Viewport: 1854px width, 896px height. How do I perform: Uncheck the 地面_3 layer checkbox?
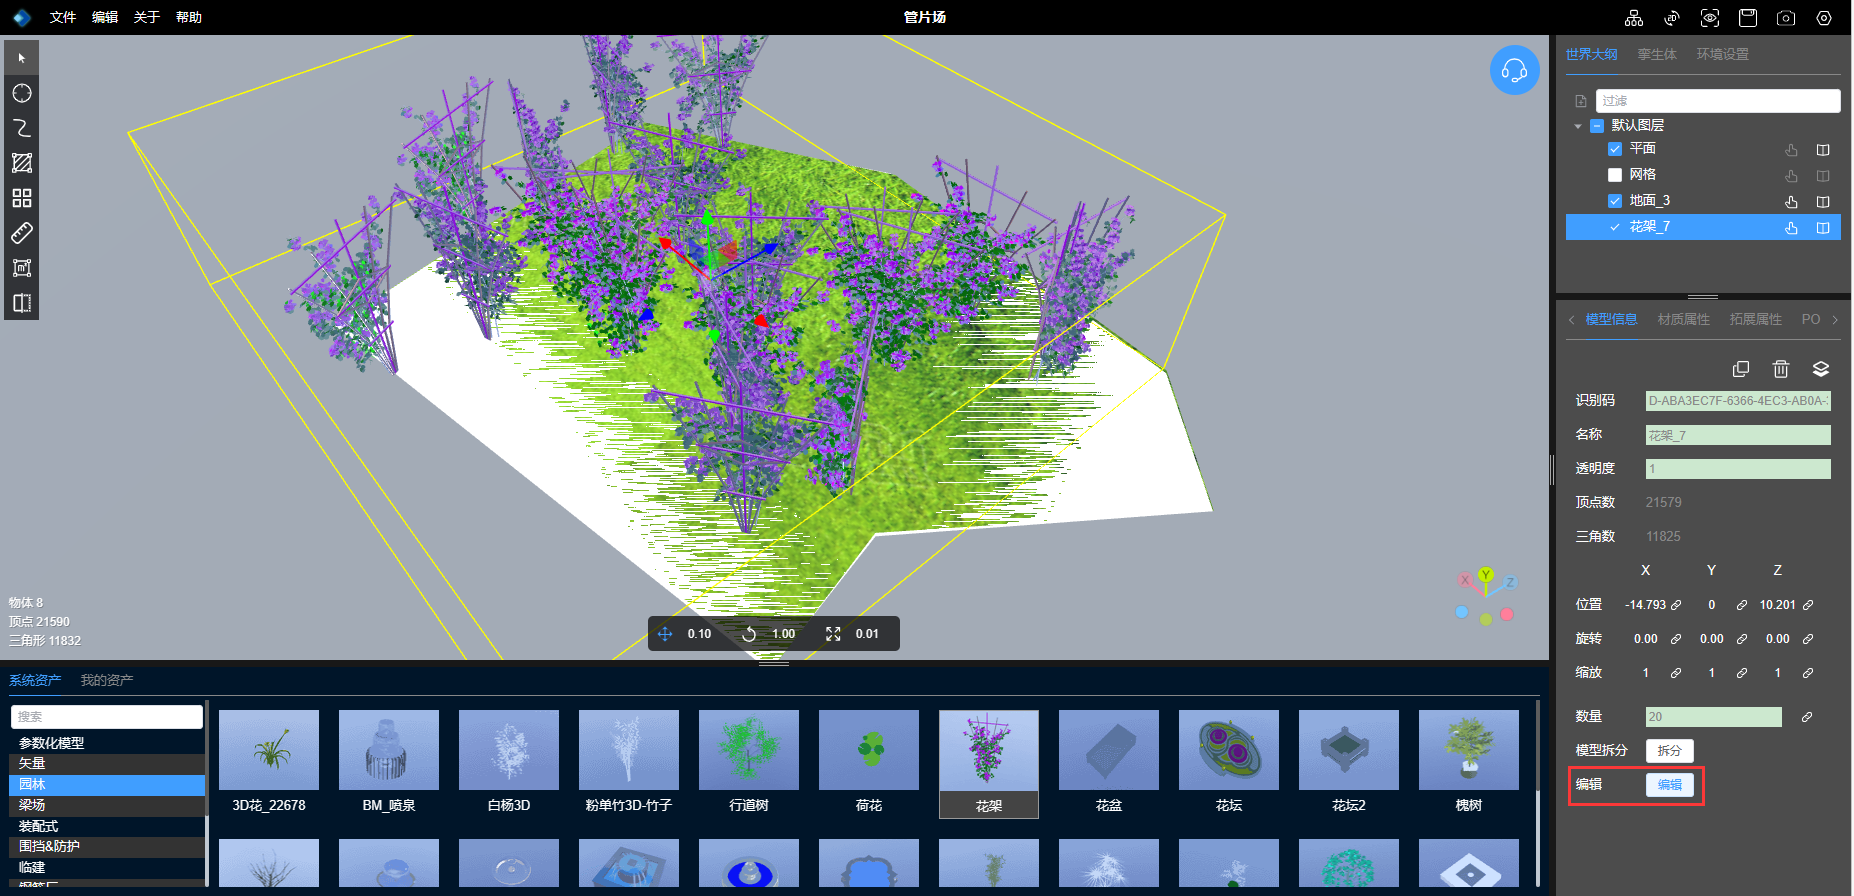[1615, 201]
